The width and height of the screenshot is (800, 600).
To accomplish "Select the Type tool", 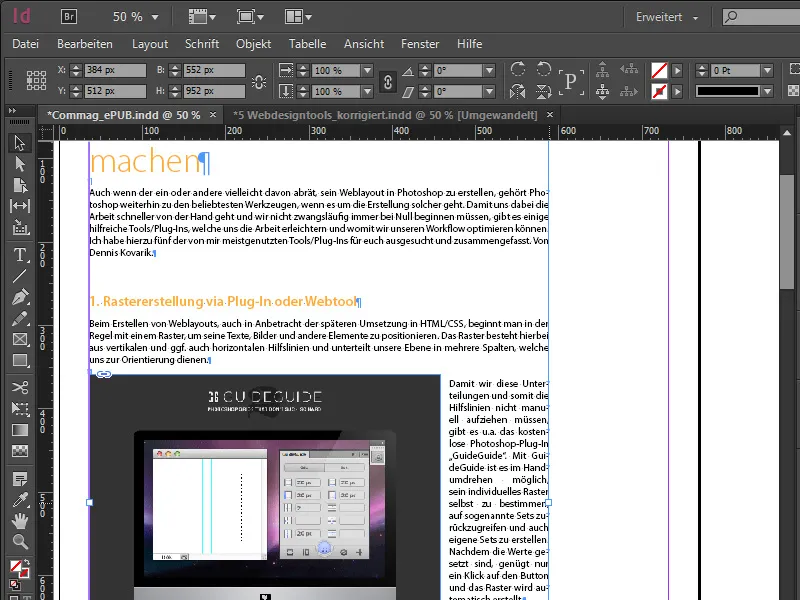I will click(21, 254).
